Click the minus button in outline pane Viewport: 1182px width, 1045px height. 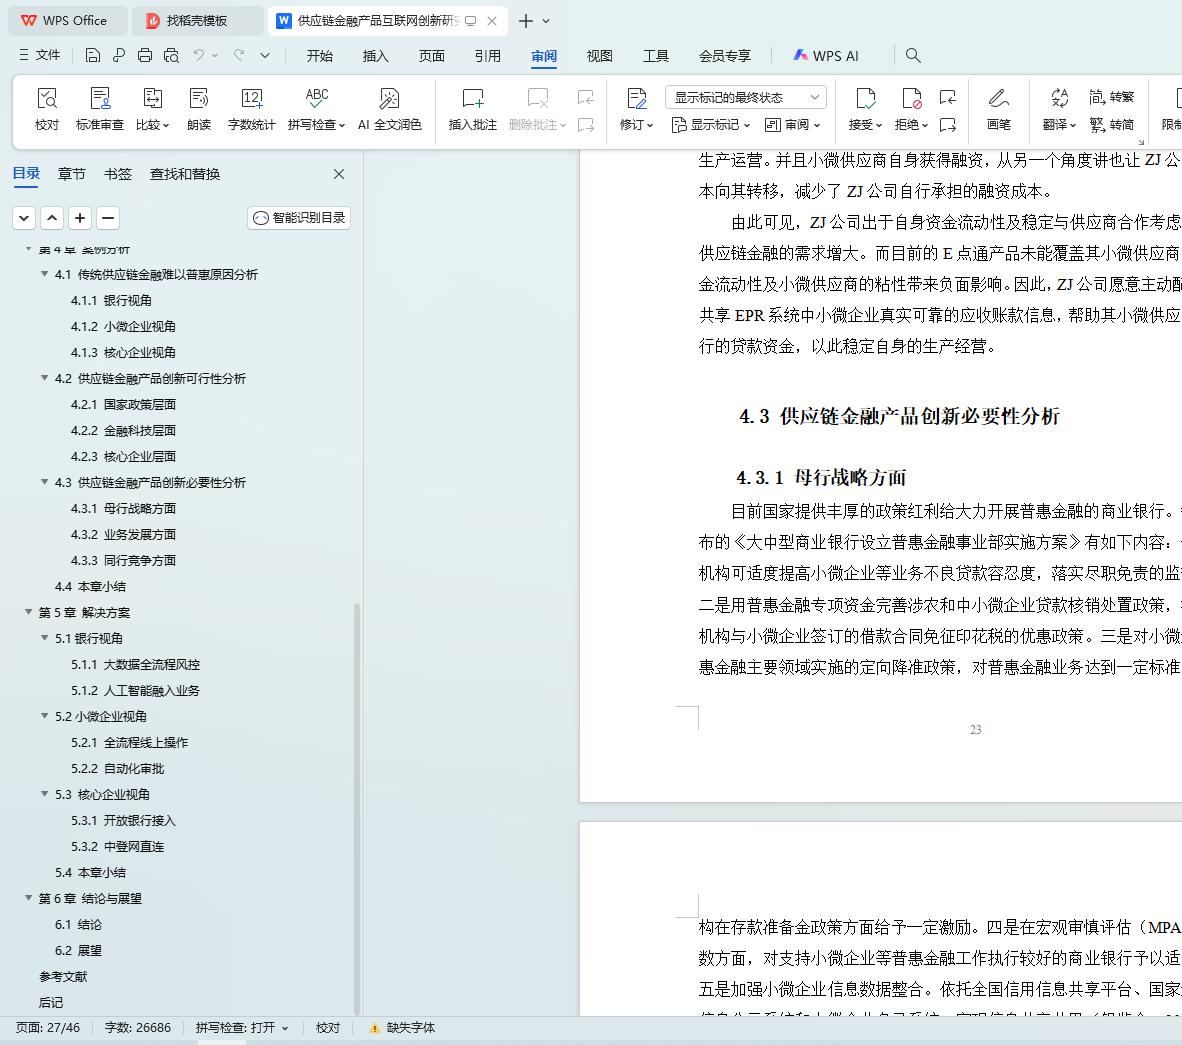(x=108, y=218)
